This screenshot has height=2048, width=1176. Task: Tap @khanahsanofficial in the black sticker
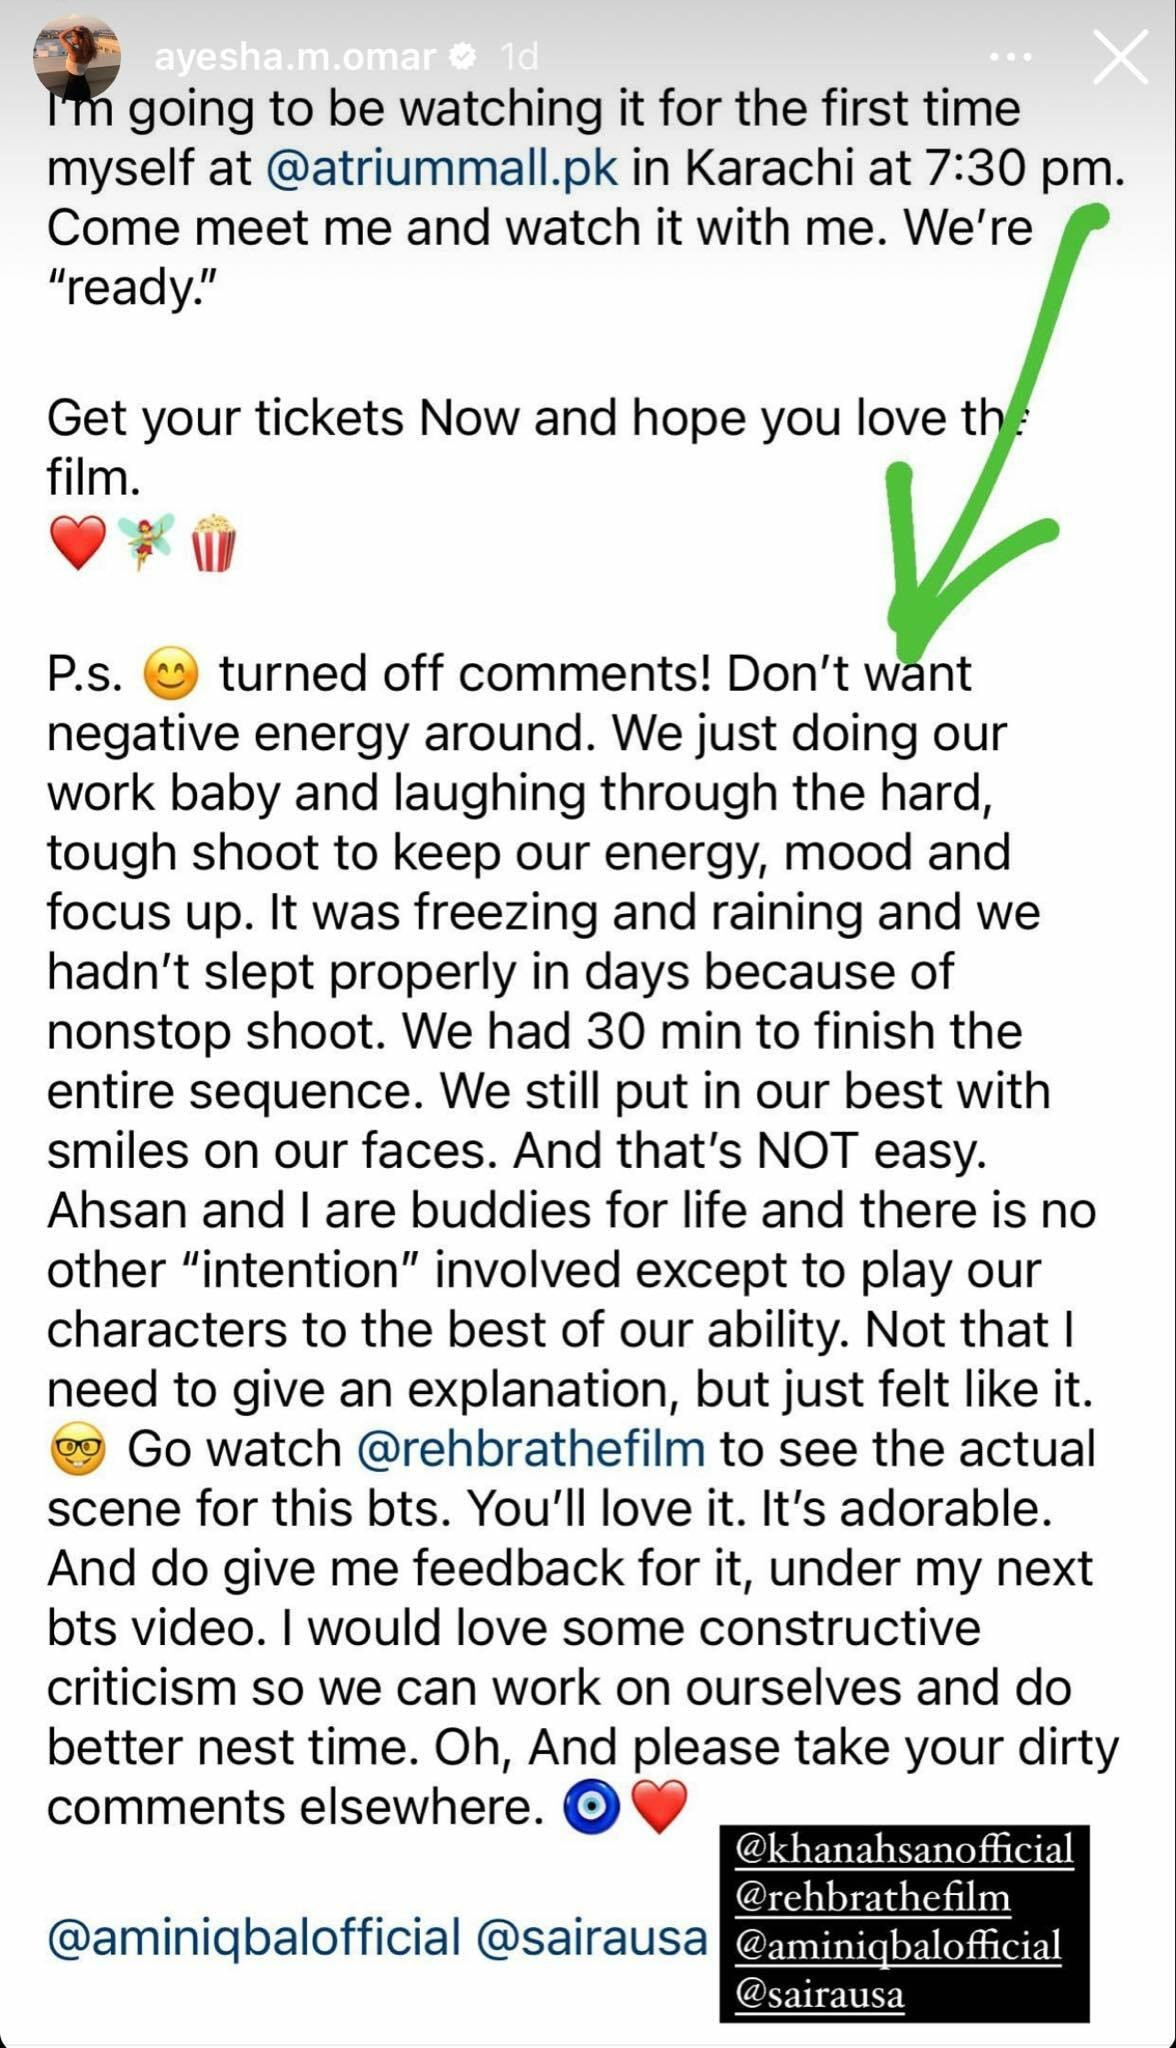904,1849
